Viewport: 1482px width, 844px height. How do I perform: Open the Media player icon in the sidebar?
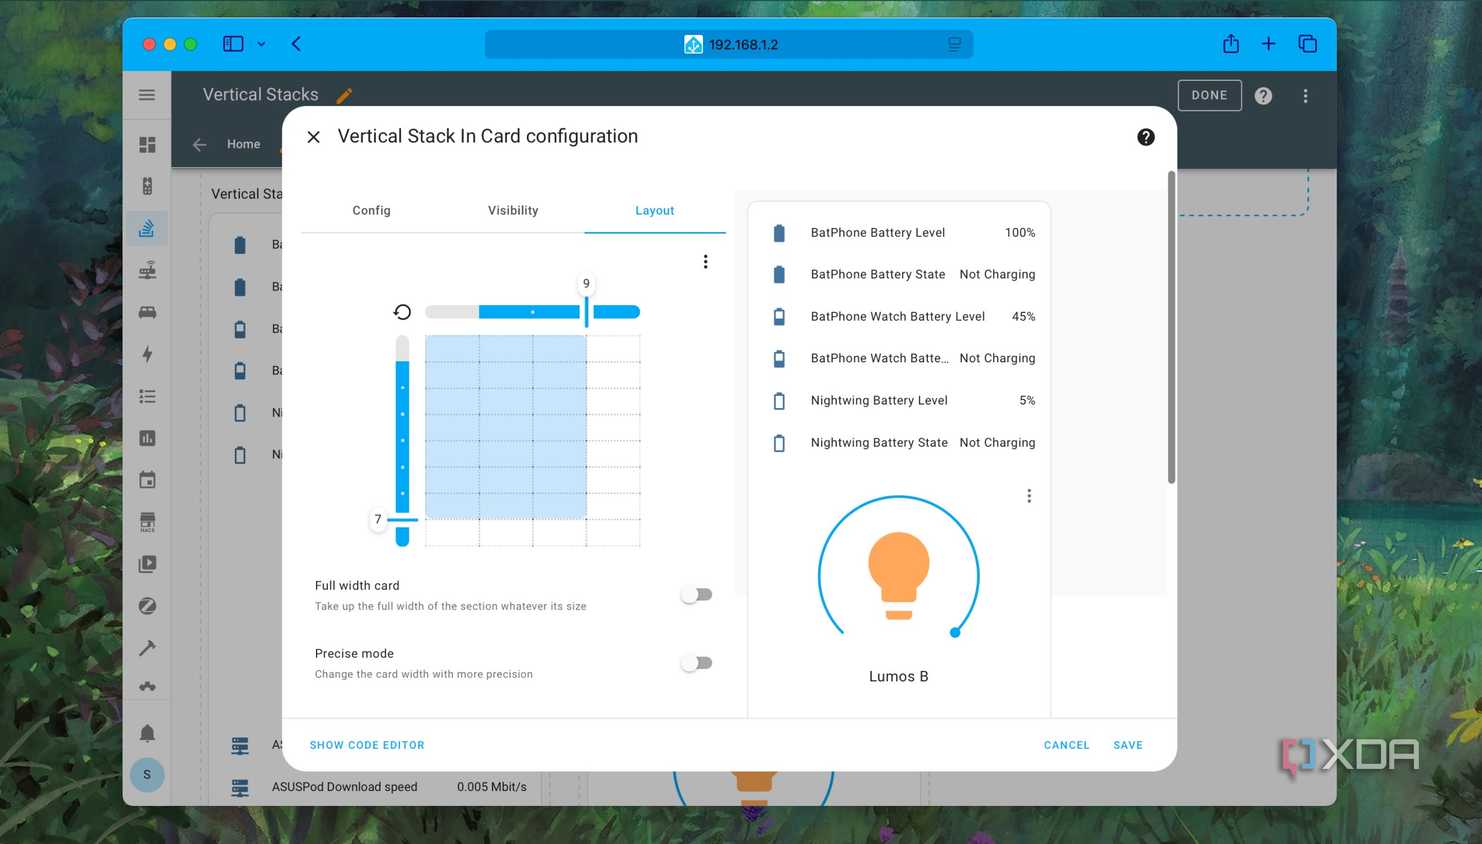click(x=147, y=564)
